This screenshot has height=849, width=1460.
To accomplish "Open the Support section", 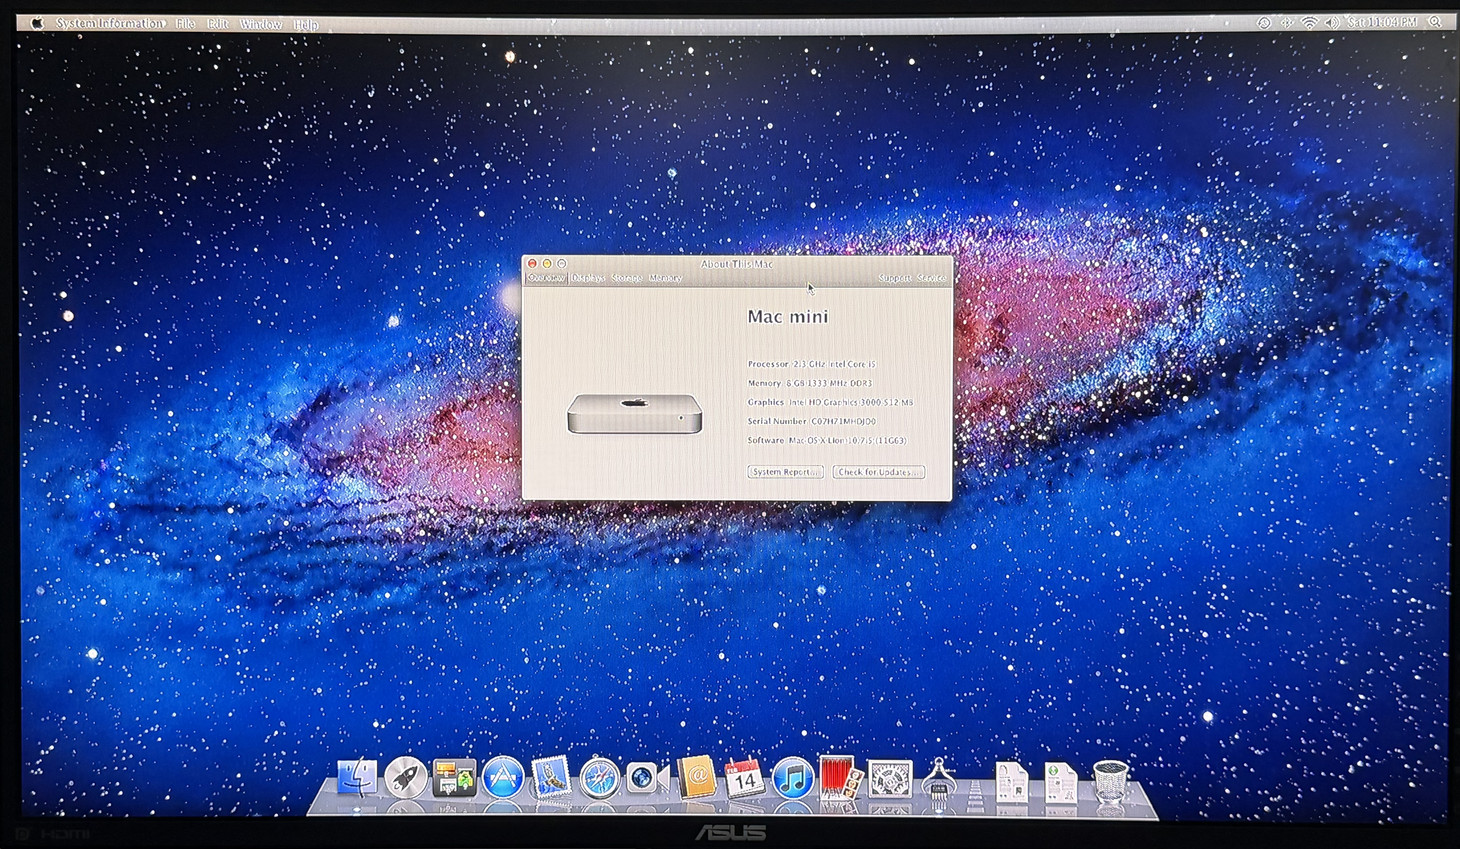I will [x=895, y=278].
